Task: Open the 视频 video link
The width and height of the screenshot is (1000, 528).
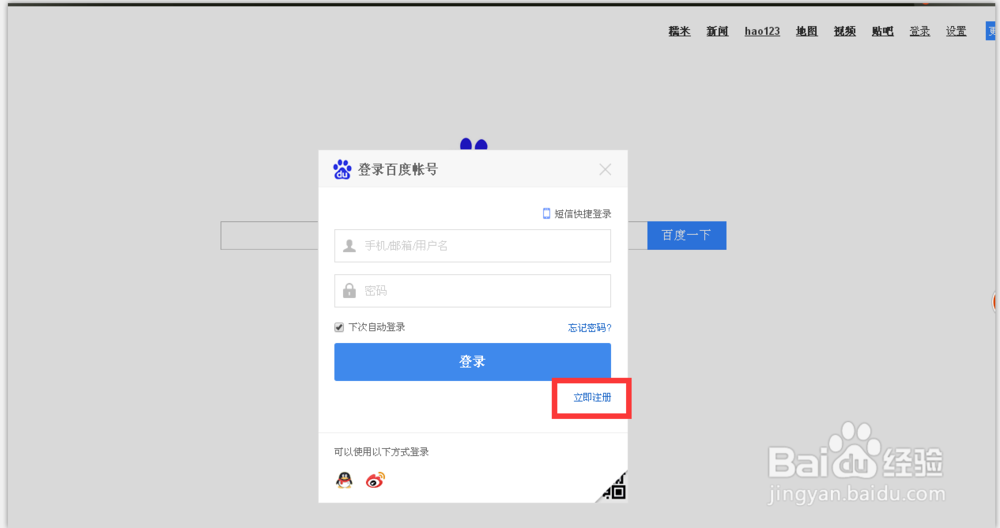Action: coord(845,31)
